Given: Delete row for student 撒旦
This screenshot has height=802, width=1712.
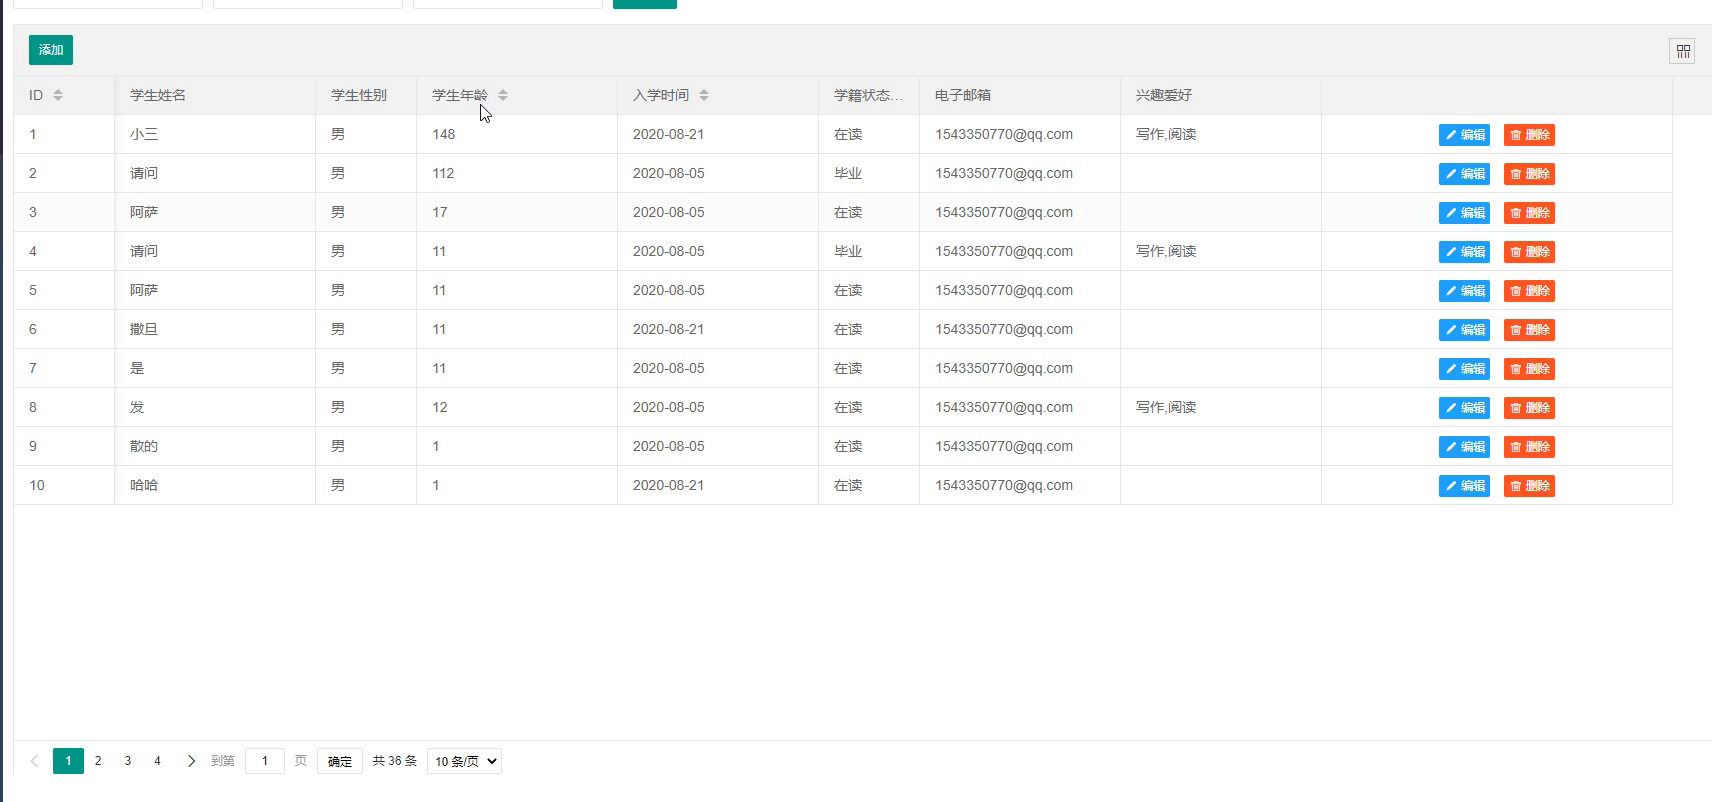Looking at the screenshot, I should 1529,330.
